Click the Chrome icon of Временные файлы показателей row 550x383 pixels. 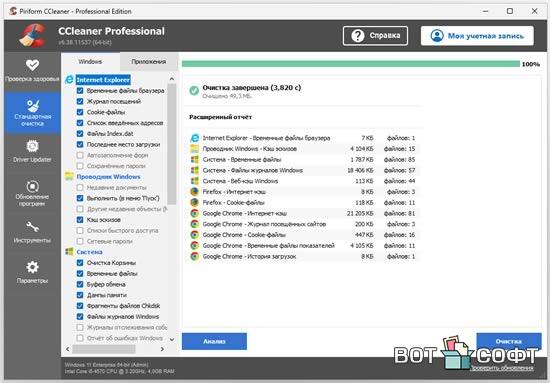tap(194, 246)
